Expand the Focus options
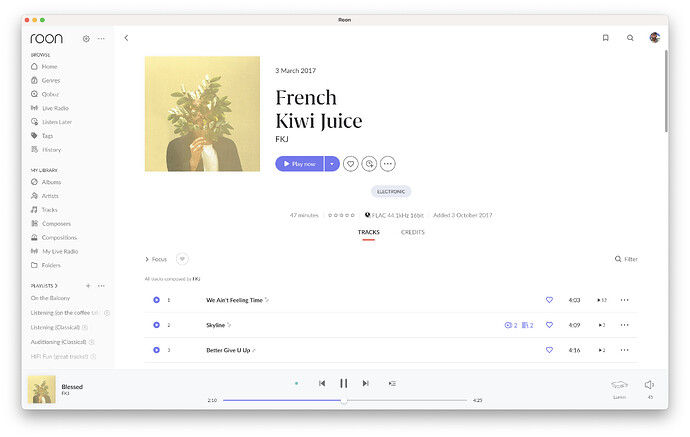Image resolution: width=690 pixels, height=437 pixels. click(x=156, y=259)
